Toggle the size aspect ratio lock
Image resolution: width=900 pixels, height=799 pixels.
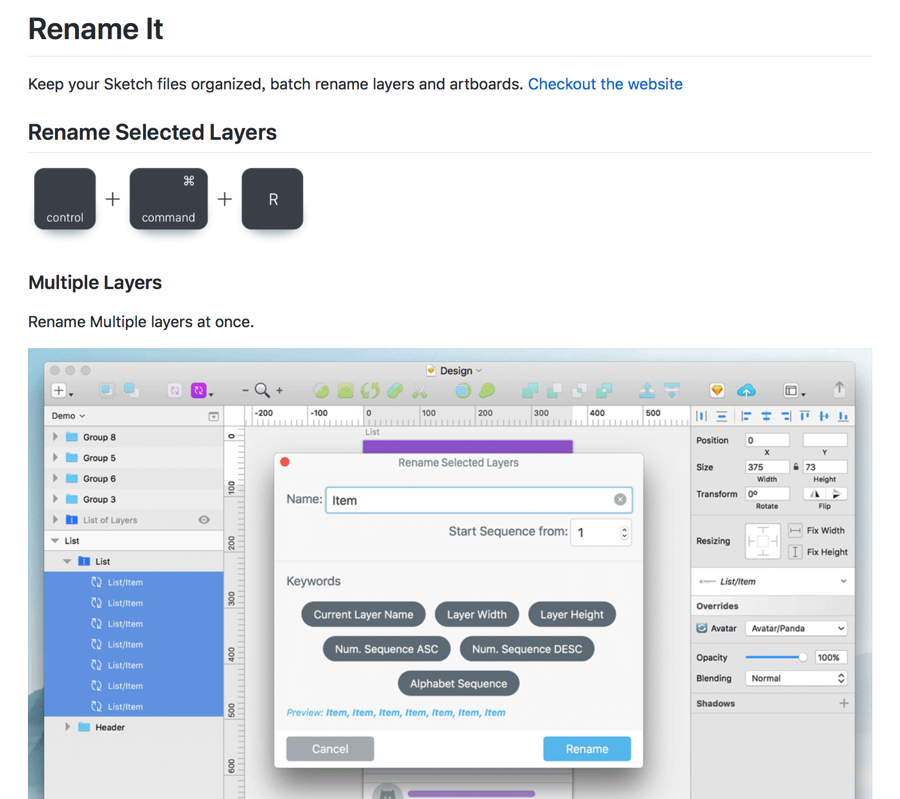796,467
